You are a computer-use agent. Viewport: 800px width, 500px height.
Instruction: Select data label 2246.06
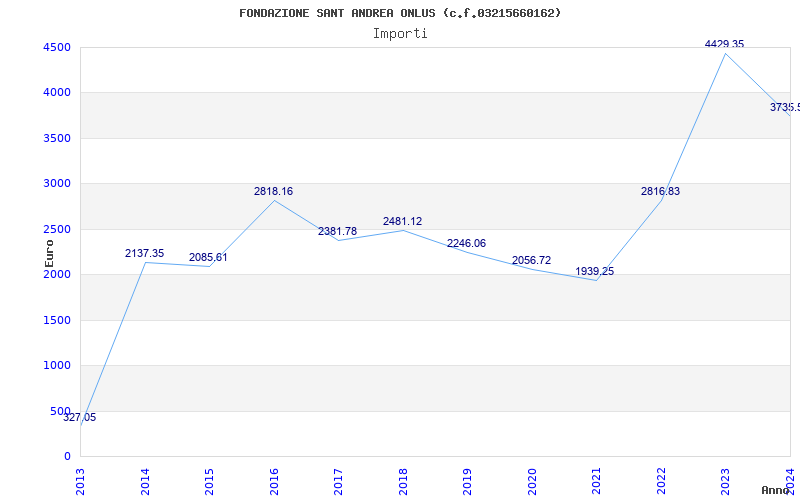(466, 244)
